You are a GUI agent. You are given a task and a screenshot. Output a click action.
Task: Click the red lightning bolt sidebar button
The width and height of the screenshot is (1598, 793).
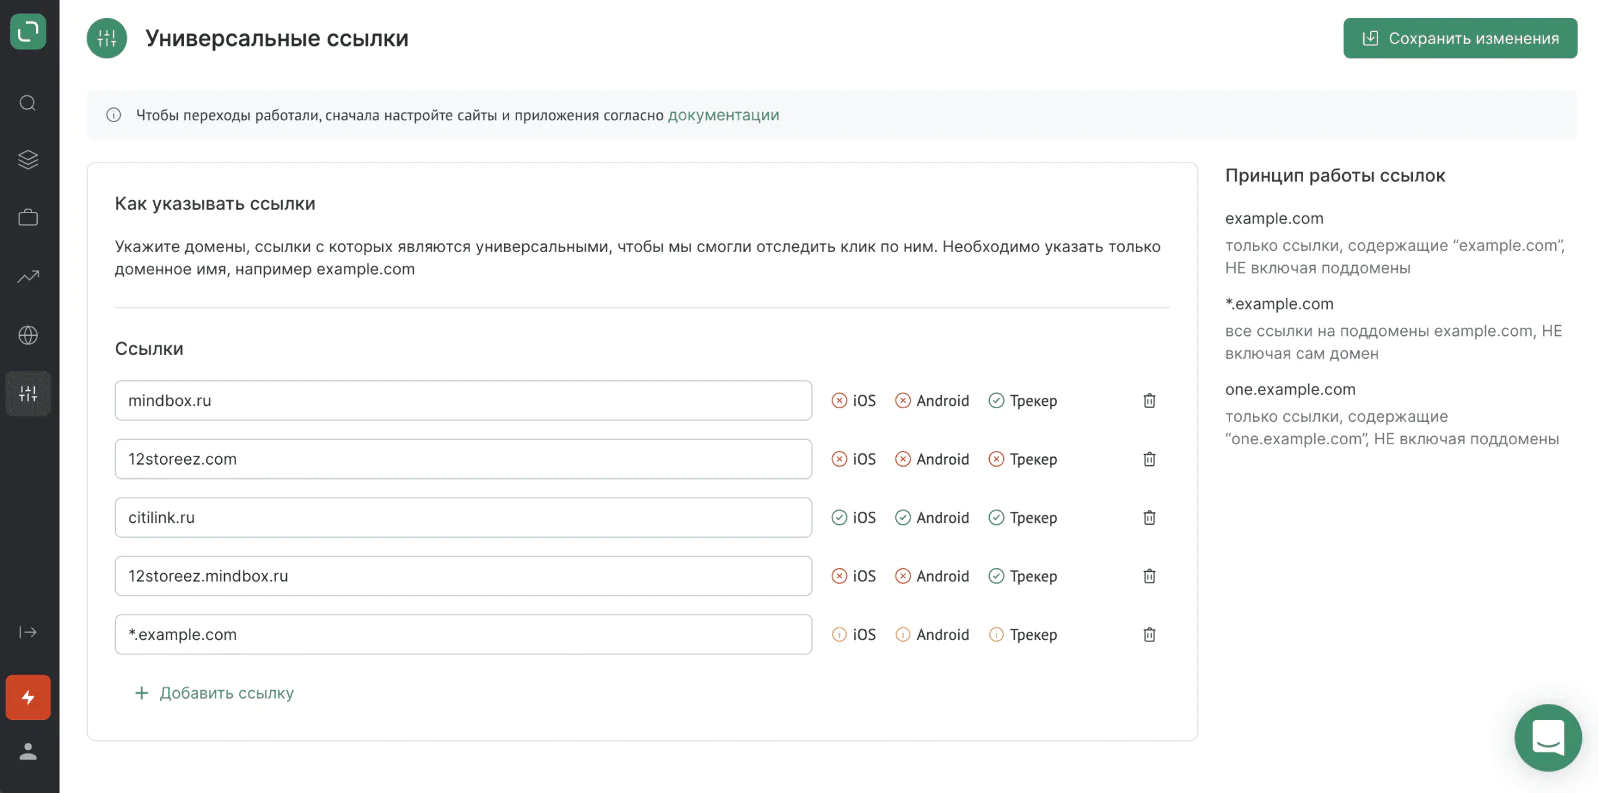coord(28,697)
